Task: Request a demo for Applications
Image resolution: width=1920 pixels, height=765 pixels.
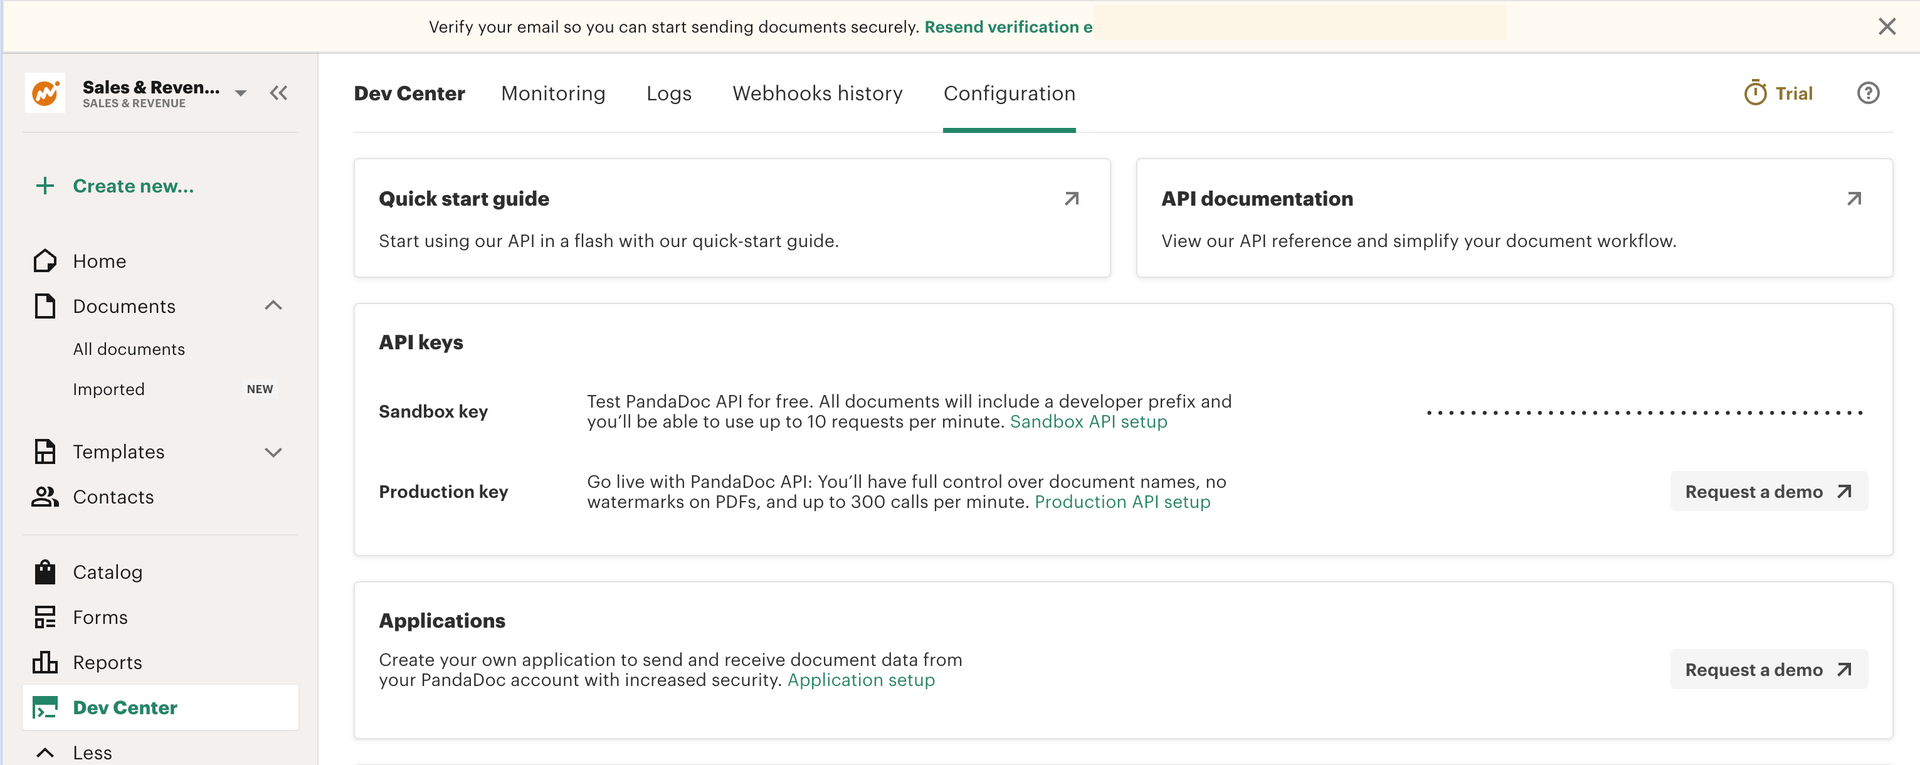Action: pyautogui.click(x=1768, y=670)
